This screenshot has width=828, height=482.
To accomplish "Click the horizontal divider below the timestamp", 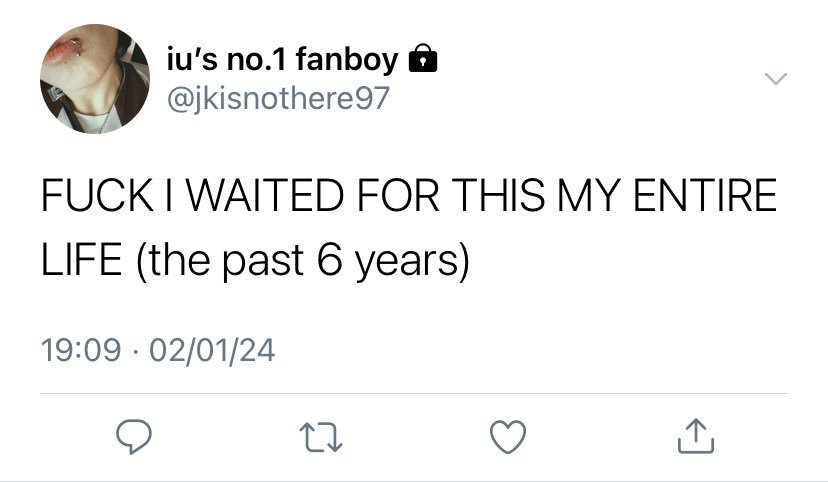I will pyautogui.click(x=414, y=394).
